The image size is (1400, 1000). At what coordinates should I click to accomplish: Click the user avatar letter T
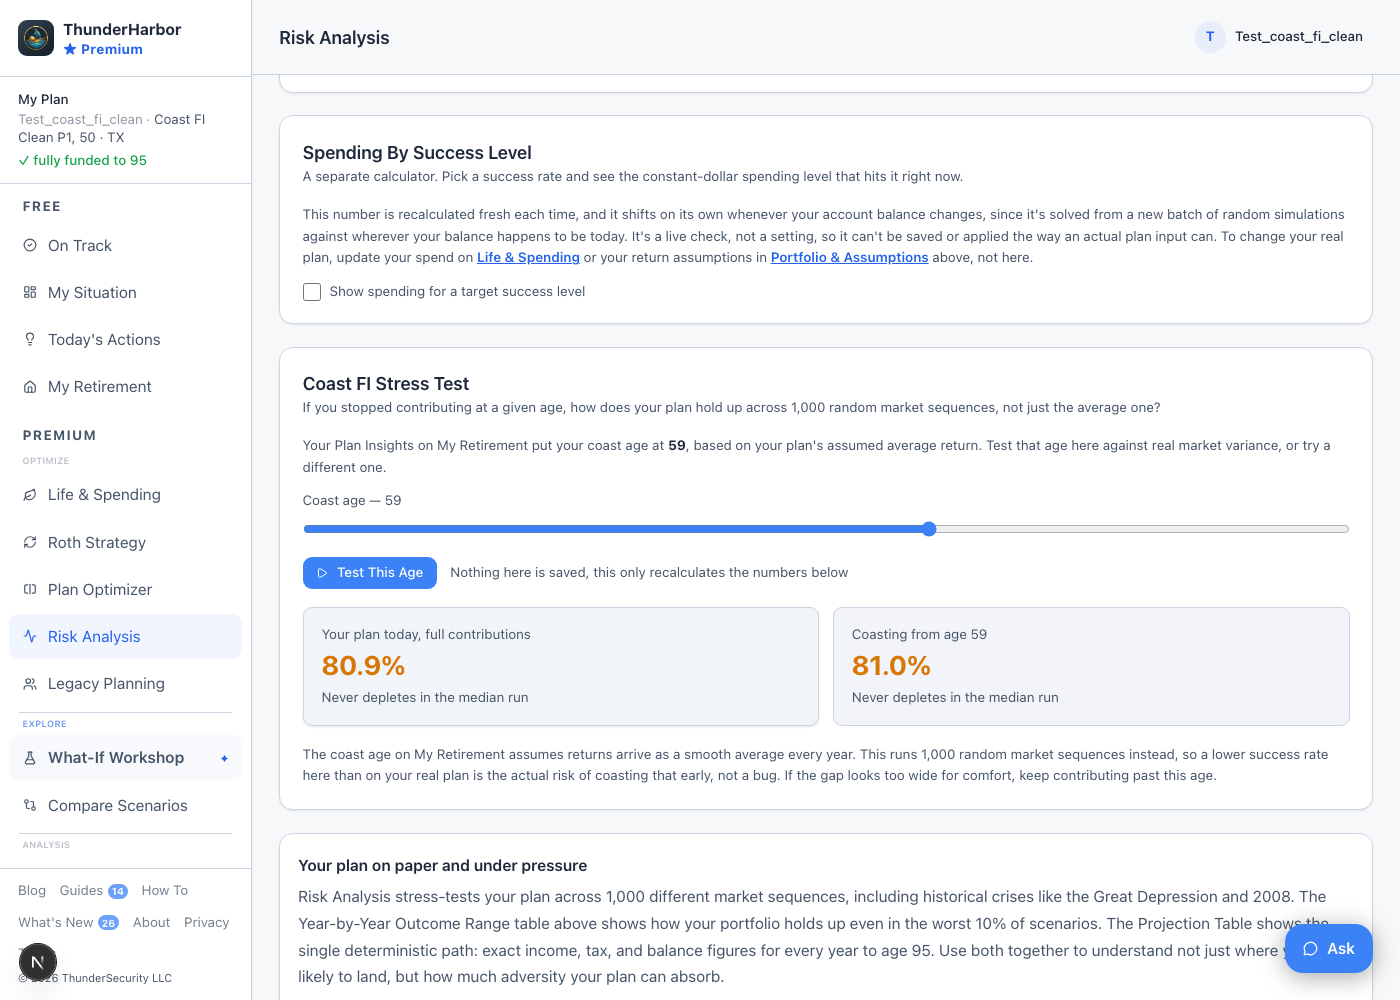tap(1210, 36)
